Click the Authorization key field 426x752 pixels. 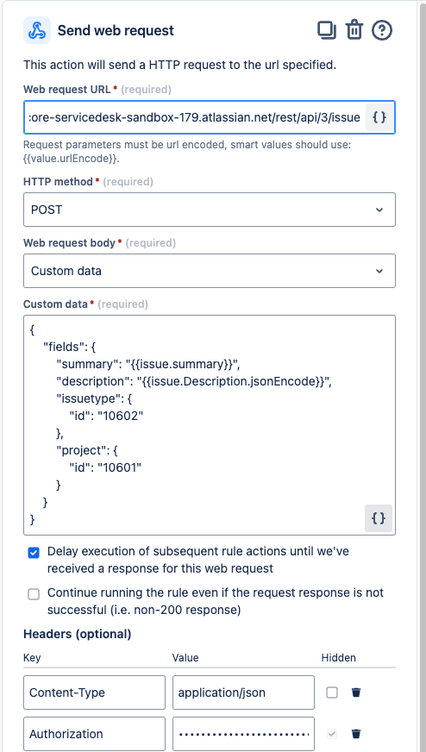point(95,734)
